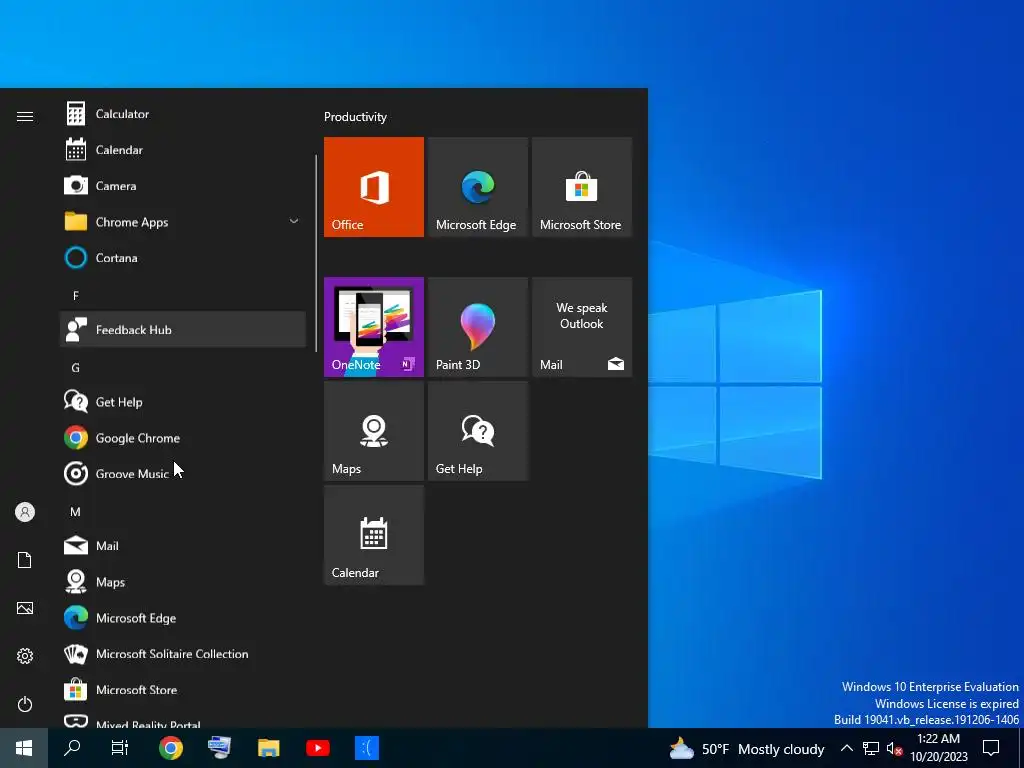Open Maps in the app list
1024x768 pixels.
pos(182,581)
